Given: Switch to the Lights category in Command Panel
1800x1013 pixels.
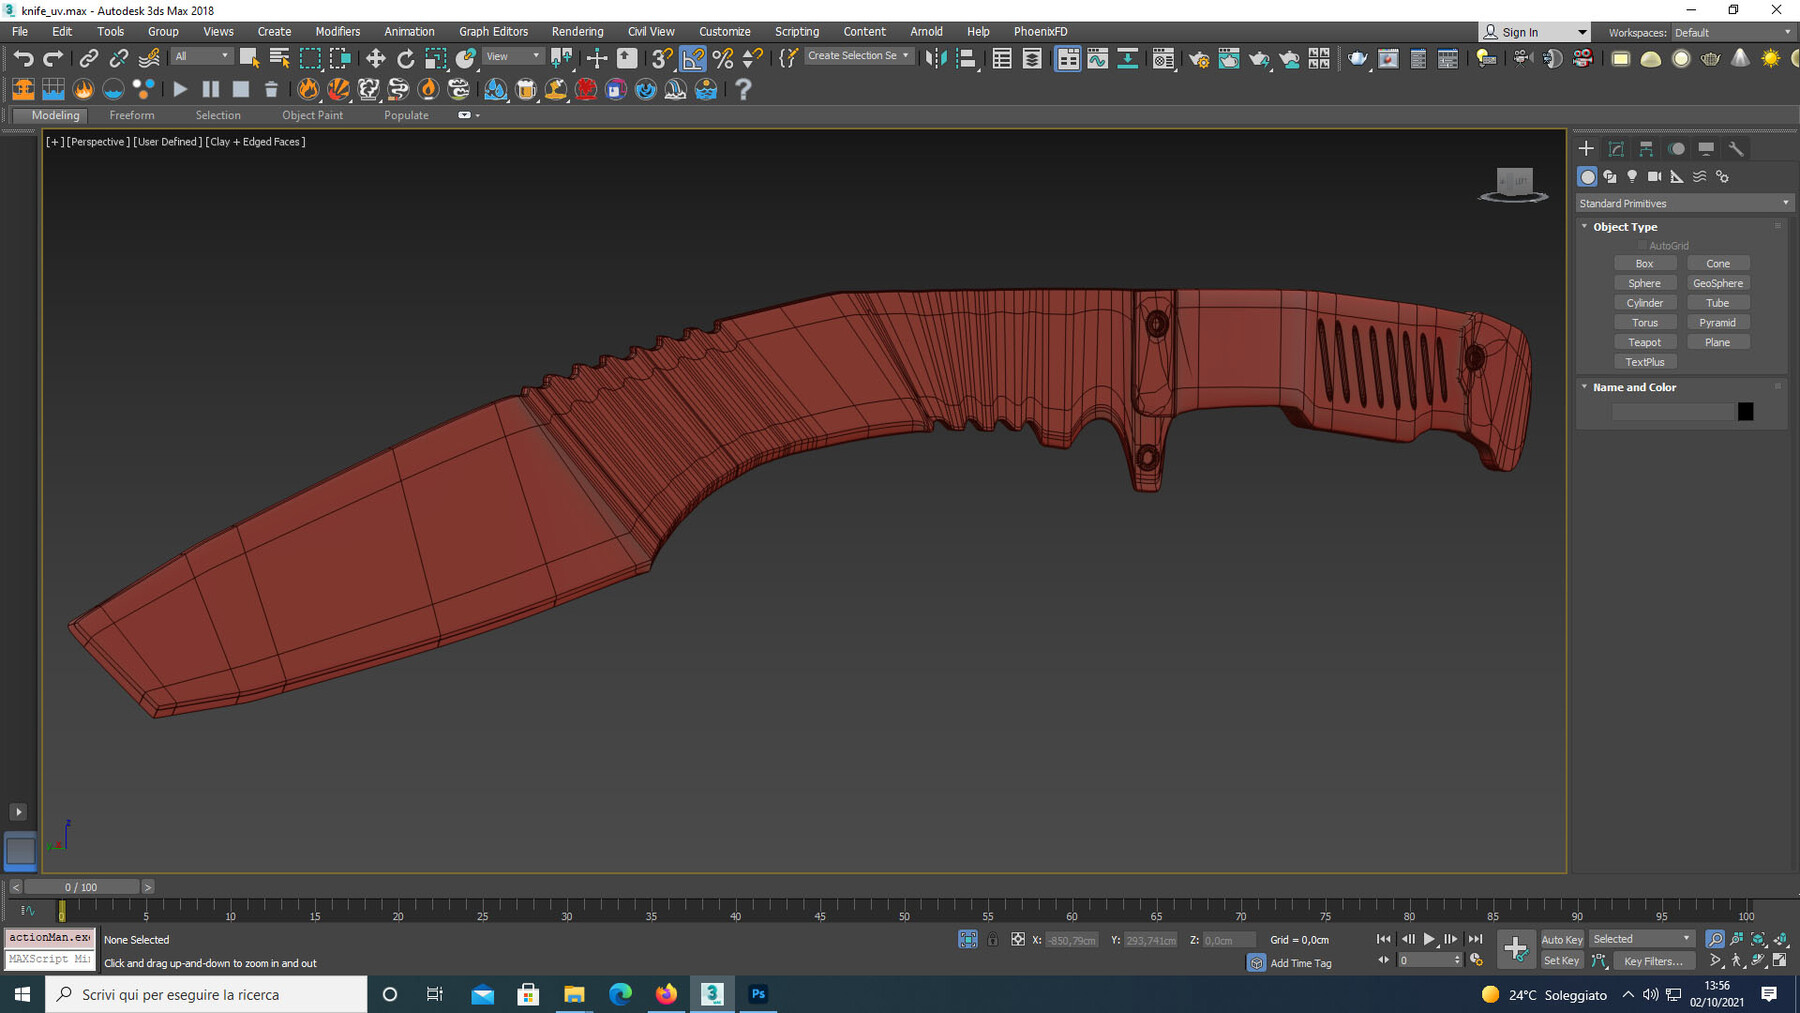Looking at the screenshot, I should click(1632, 176).
